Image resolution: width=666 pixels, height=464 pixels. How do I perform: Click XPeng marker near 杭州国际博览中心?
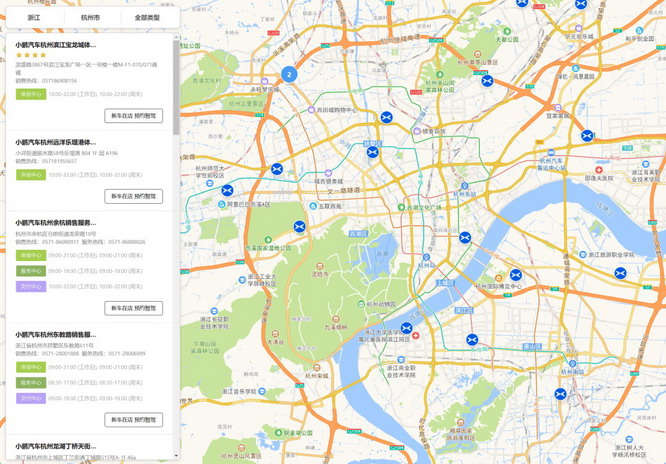(516, 275)
